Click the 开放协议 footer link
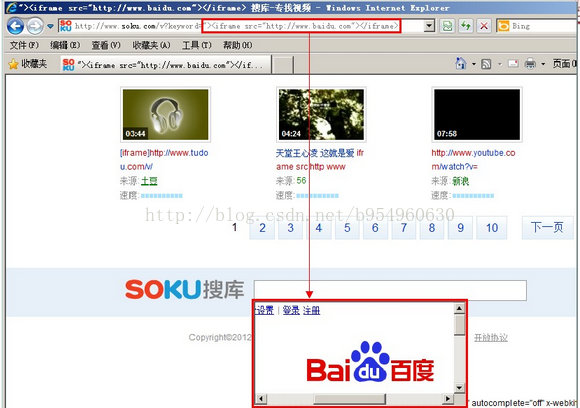The width and height of the screenshot is (580, 408). pos(491,338)
